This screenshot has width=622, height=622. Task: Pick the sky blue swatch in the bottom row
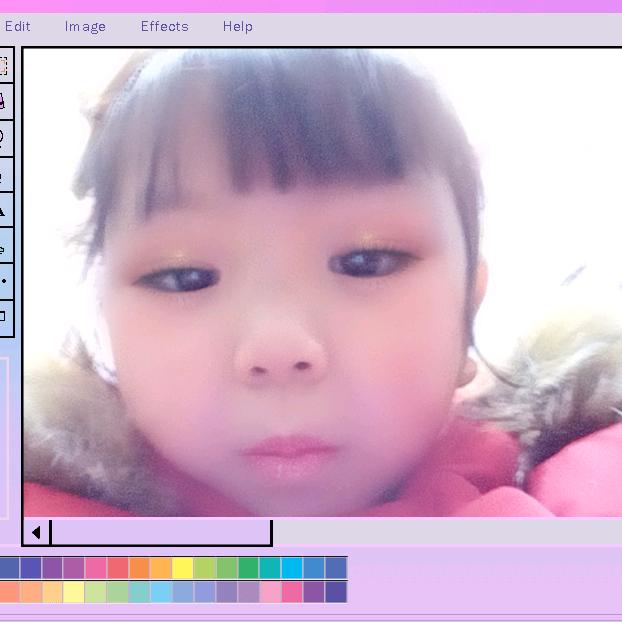(x=161, y=592)
